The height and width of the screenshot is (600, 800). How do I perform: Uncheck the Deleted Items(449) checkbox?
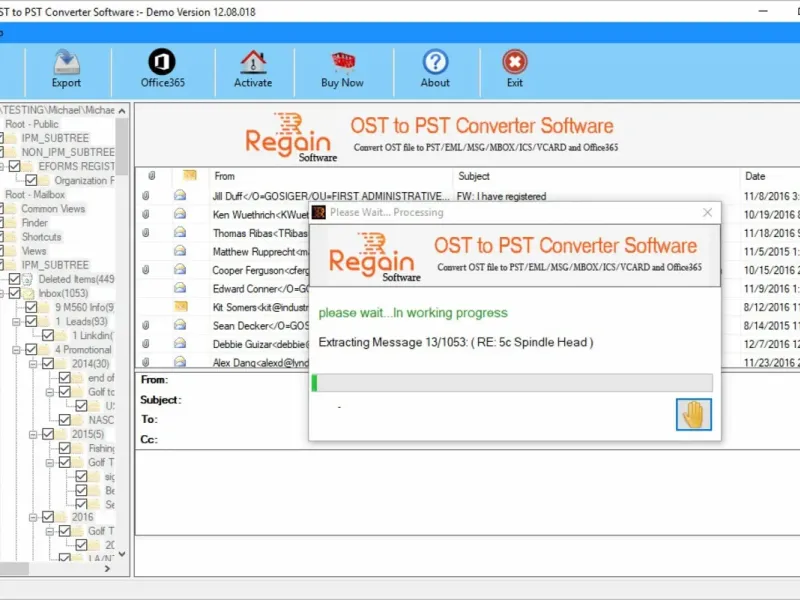tap(14, 279)
